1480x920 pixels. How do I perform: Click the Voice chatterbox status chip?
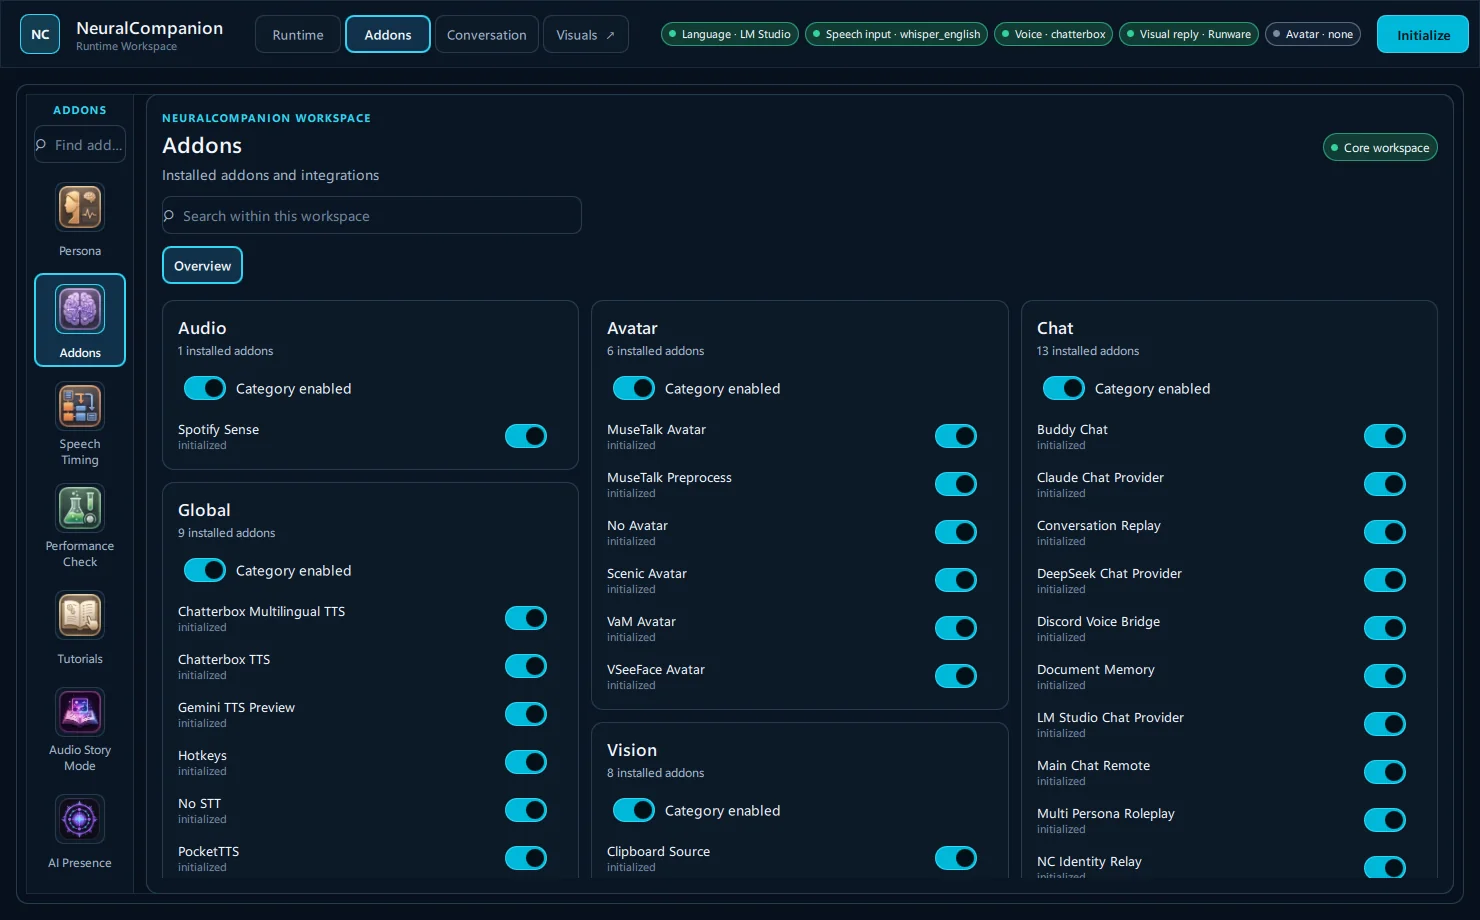point(1053,34)
